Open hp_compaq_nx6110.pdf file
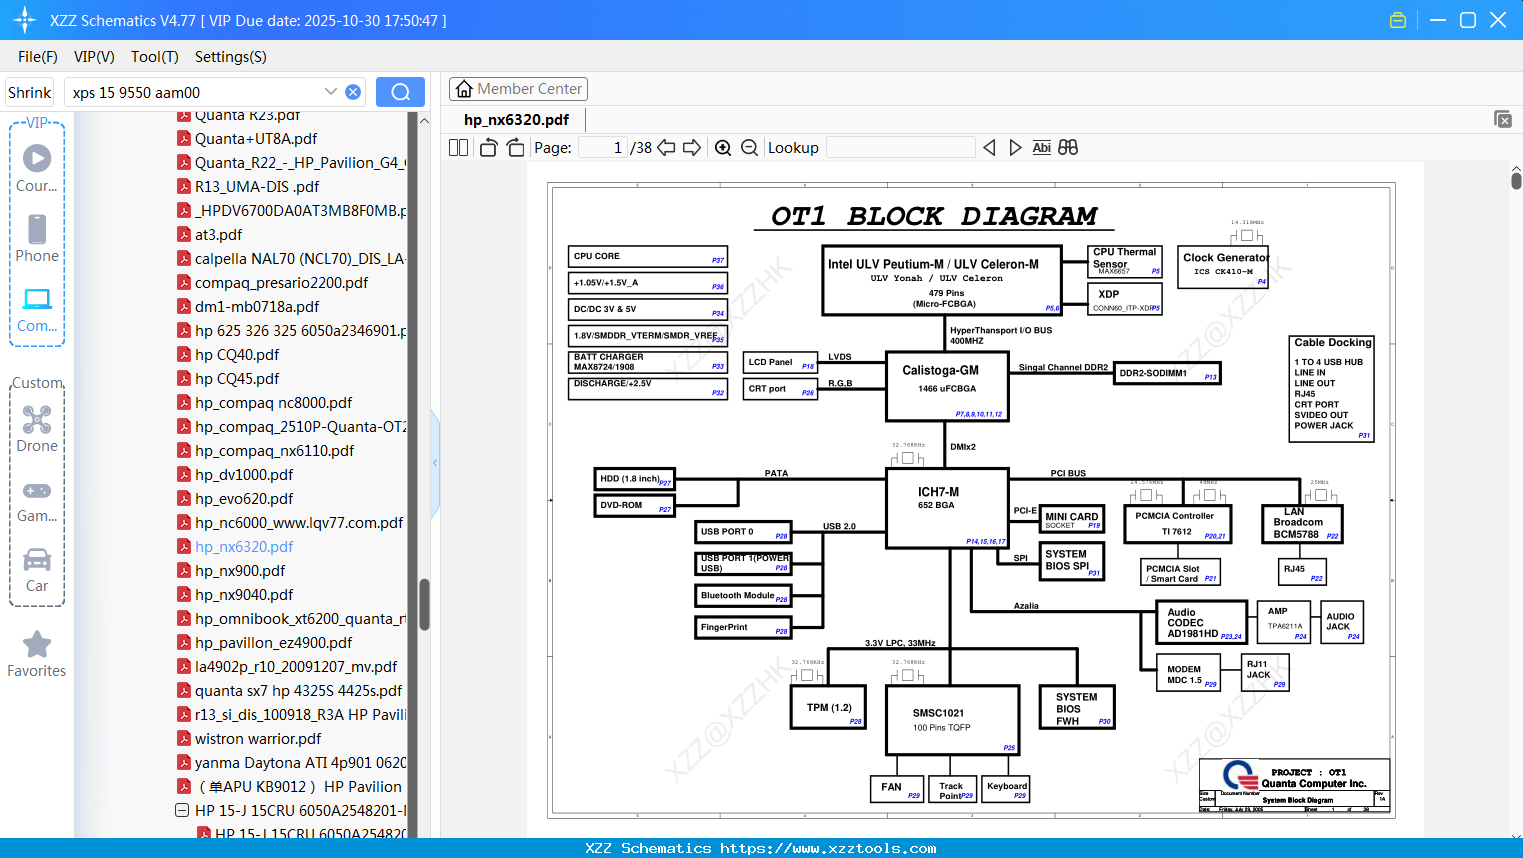Screen dimensions: 1523x858 (274, 451)
